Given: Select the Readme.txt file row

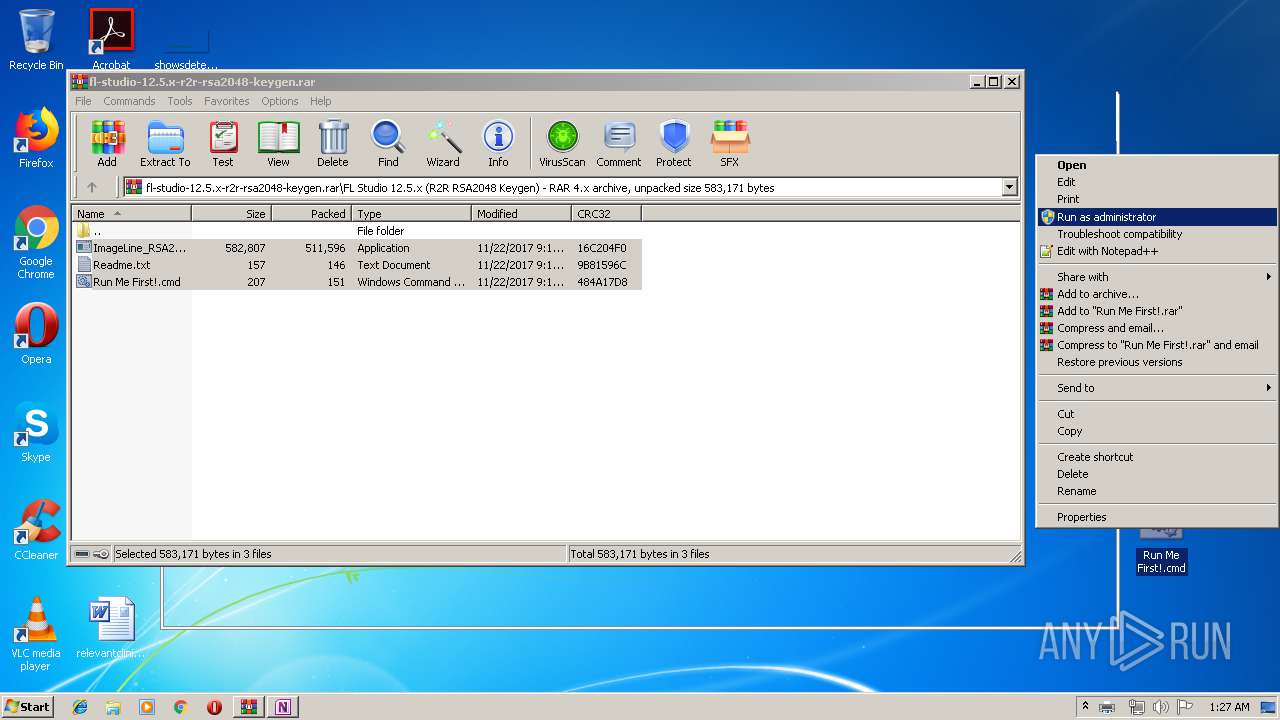Looking at the screenshot, I should point(357,265).
